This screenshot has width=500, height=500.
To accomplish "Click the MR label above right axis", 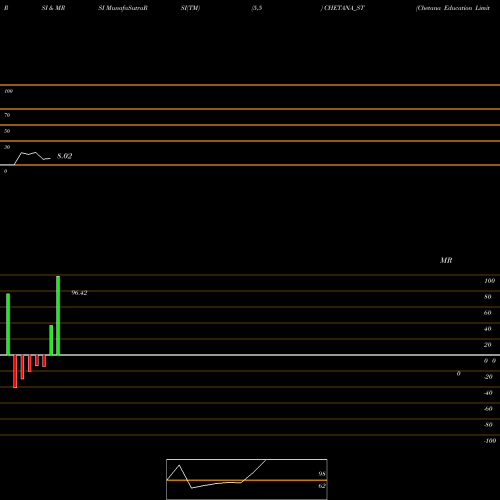I will tap(446, 260).
